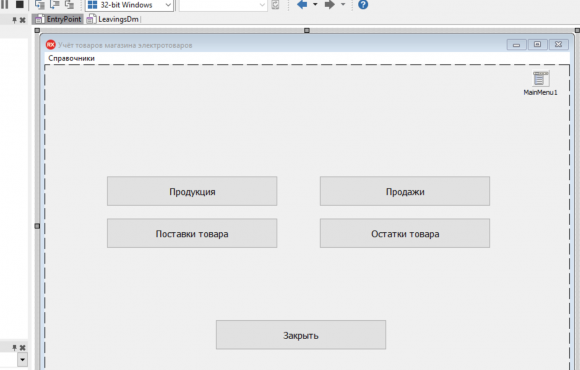Click the pause debugging icon
Viewport: 580px width, 370px height.
pos(4,4)
